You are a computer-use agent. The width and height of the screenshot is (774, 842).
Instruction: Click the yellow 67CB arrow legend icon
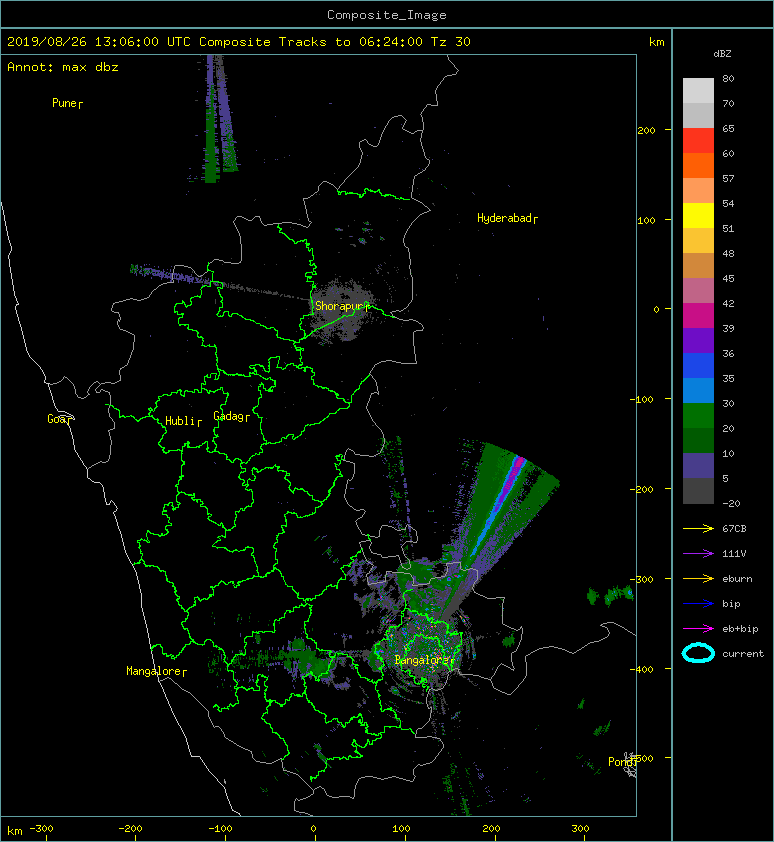click(x=698, y=528)
